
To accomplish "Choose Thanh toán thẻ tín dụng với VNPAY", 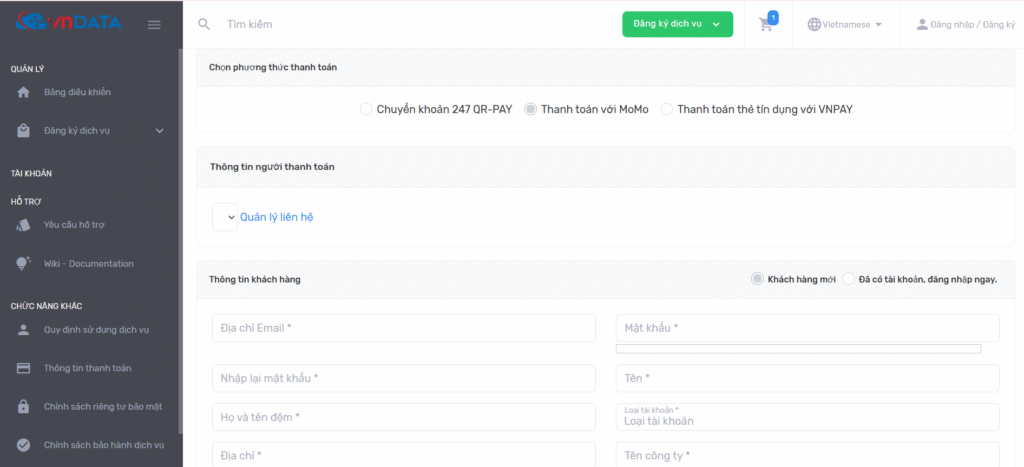I will click(667, 109).
